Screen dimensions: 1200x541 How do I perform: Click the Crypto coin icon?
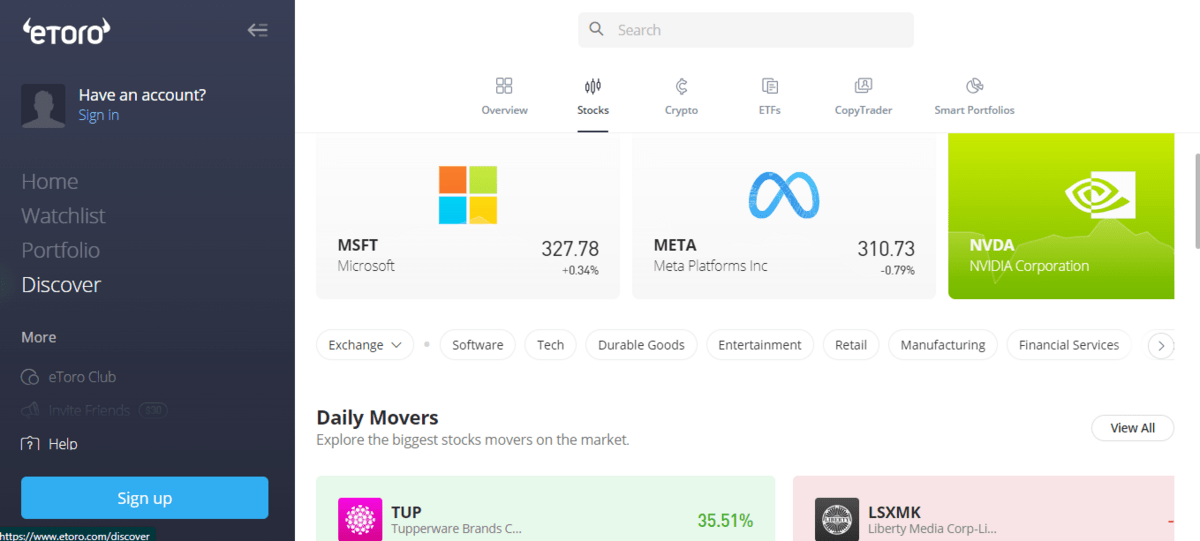point(681,86)
